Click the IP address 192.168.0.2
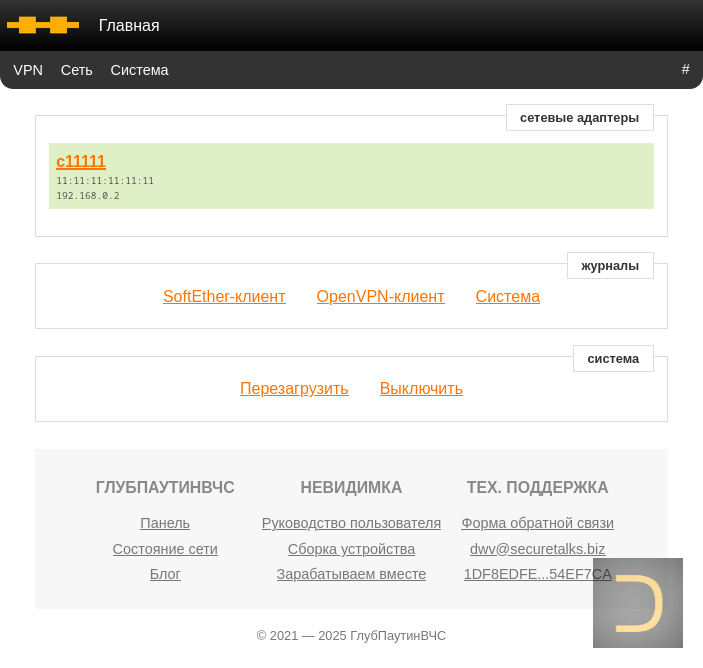Screen dimensions: 703x668 click(88, 195)
